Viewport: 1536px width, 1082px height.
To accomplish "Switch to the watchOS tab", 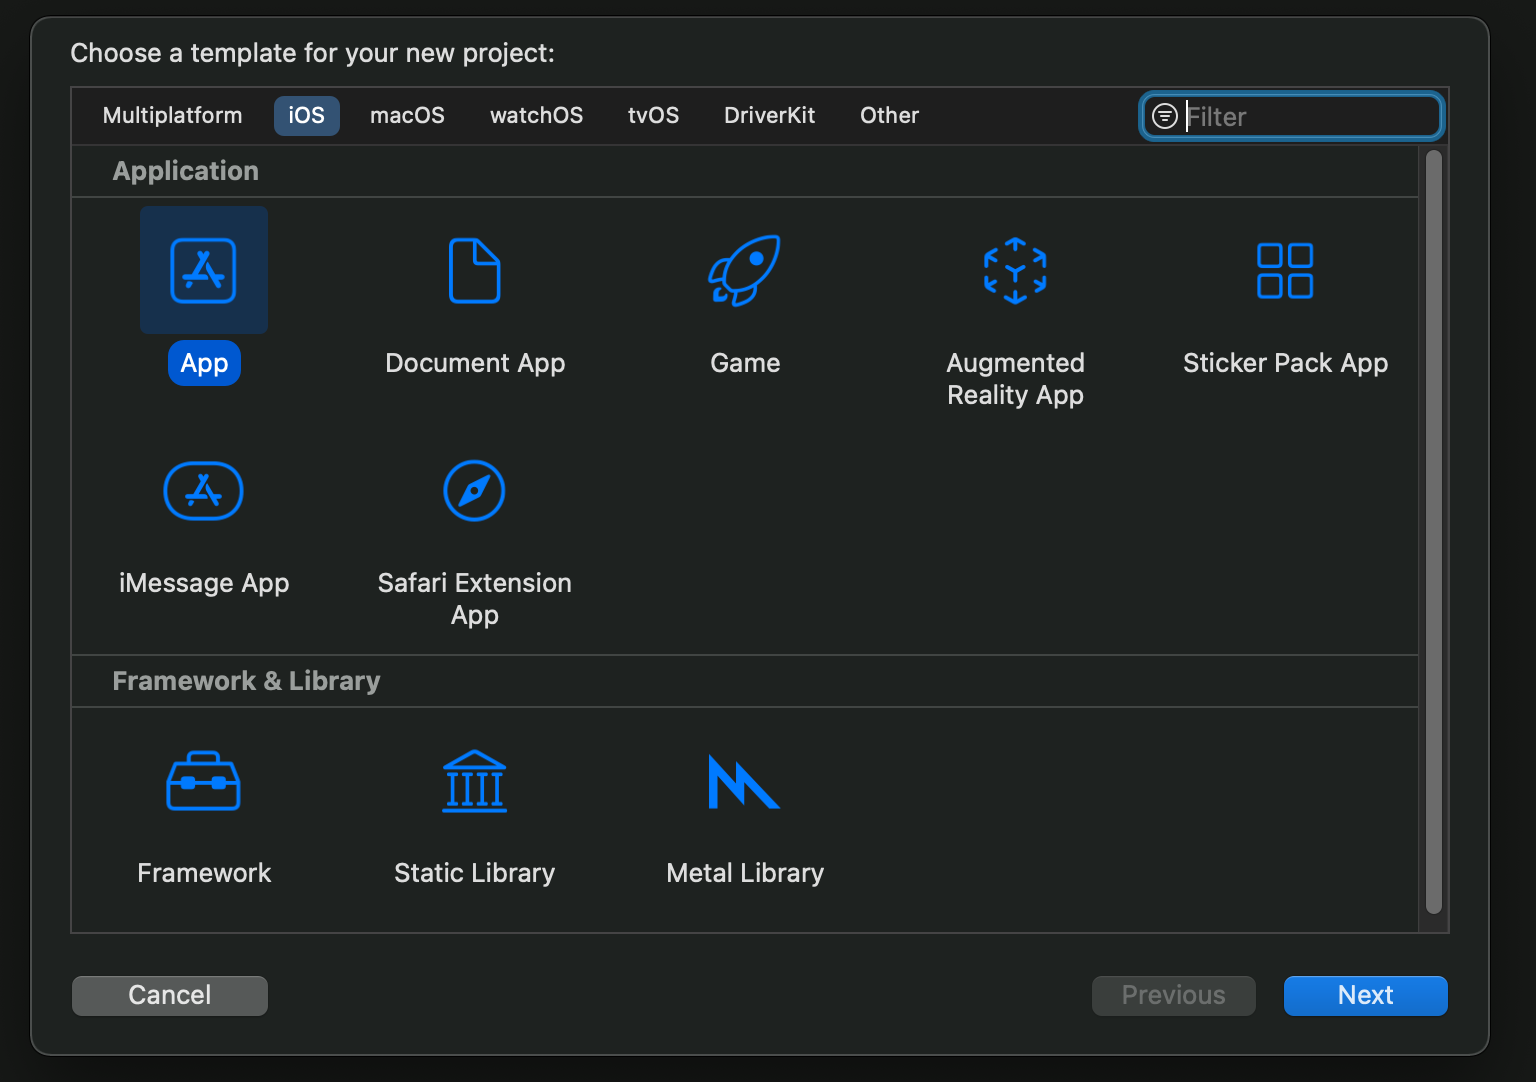I will [537, 115].
